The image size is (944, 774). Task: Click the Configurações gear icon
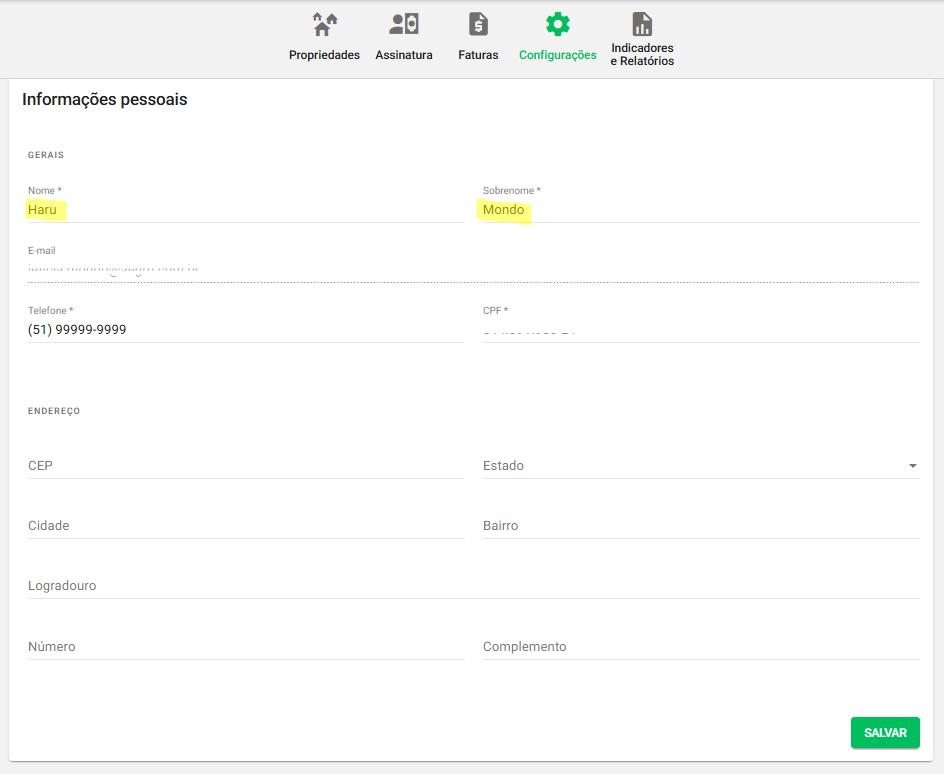558,24
